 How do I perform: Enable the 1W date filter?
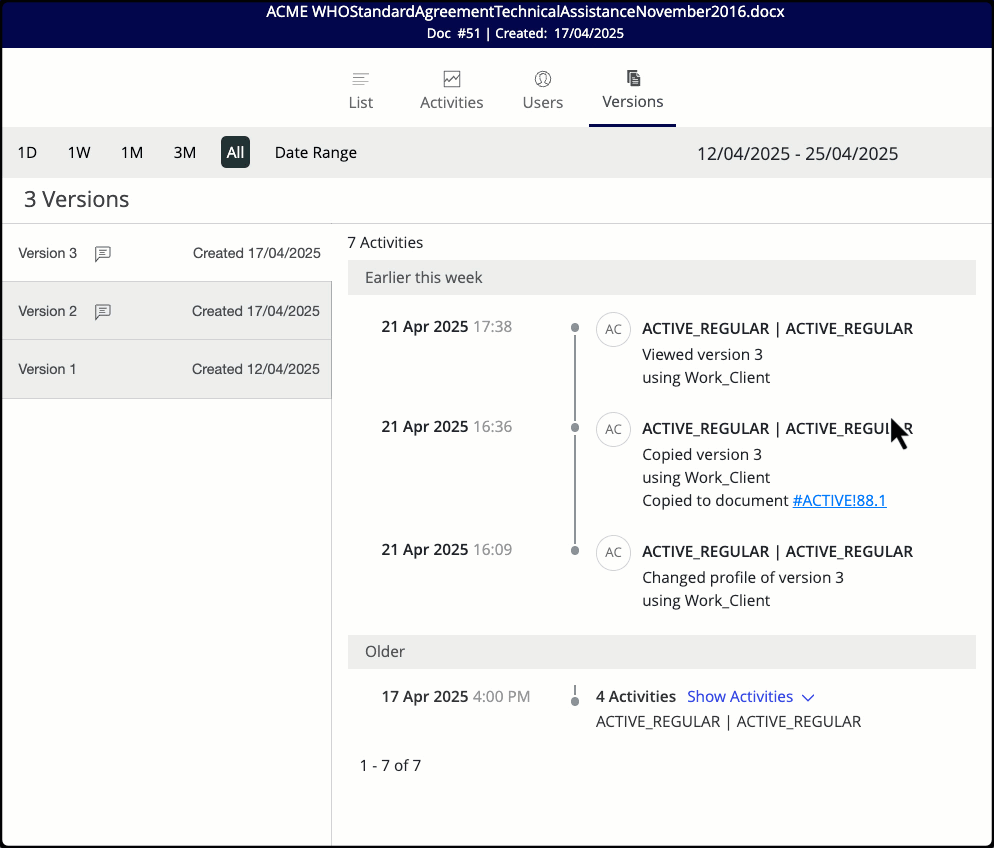78,152
